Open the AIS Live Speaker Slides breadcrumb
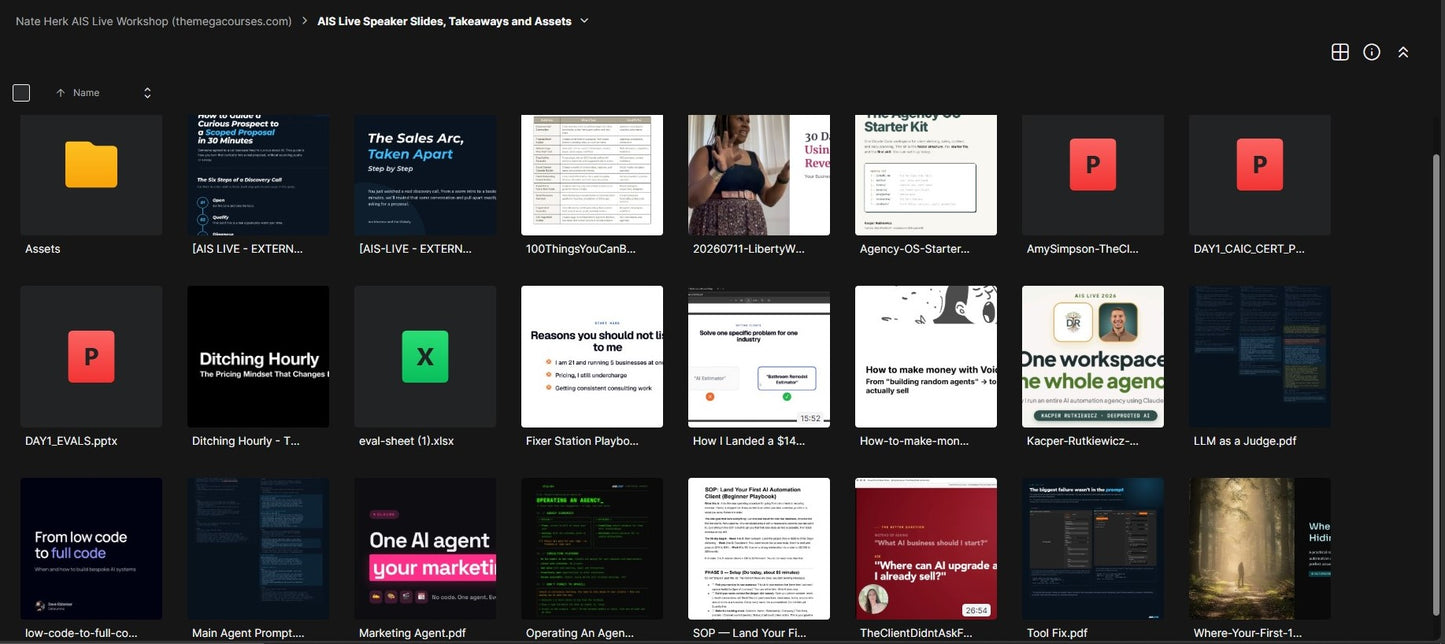 pos(444,21)
